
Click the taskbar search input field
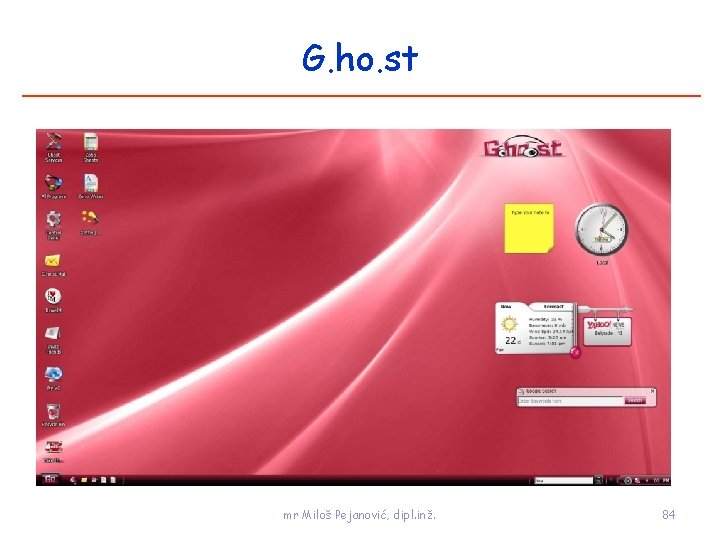tap(564, 480)
